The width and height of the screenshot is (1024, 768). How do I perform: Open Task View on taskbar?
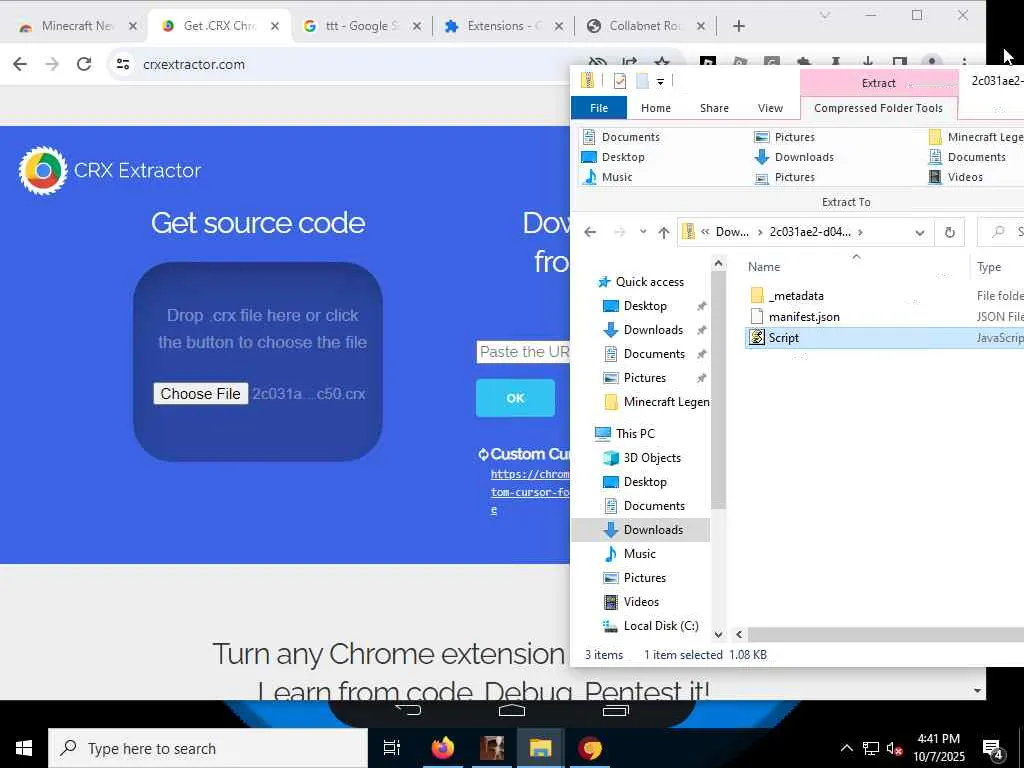click(x=392, y=748)
